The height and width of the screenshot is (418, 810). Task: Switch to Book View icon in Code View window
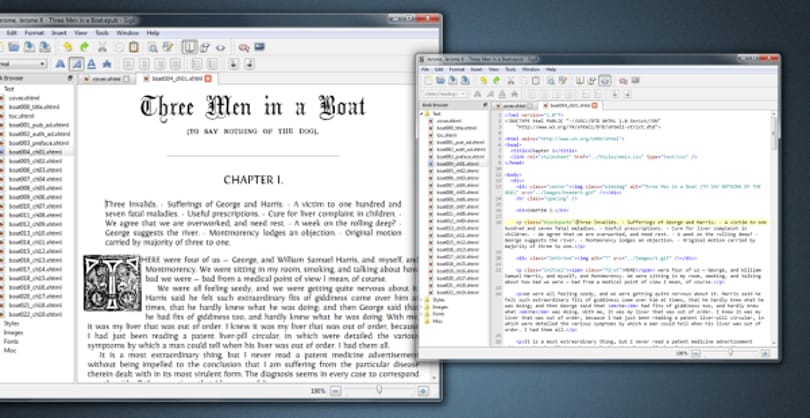[580, 81]
